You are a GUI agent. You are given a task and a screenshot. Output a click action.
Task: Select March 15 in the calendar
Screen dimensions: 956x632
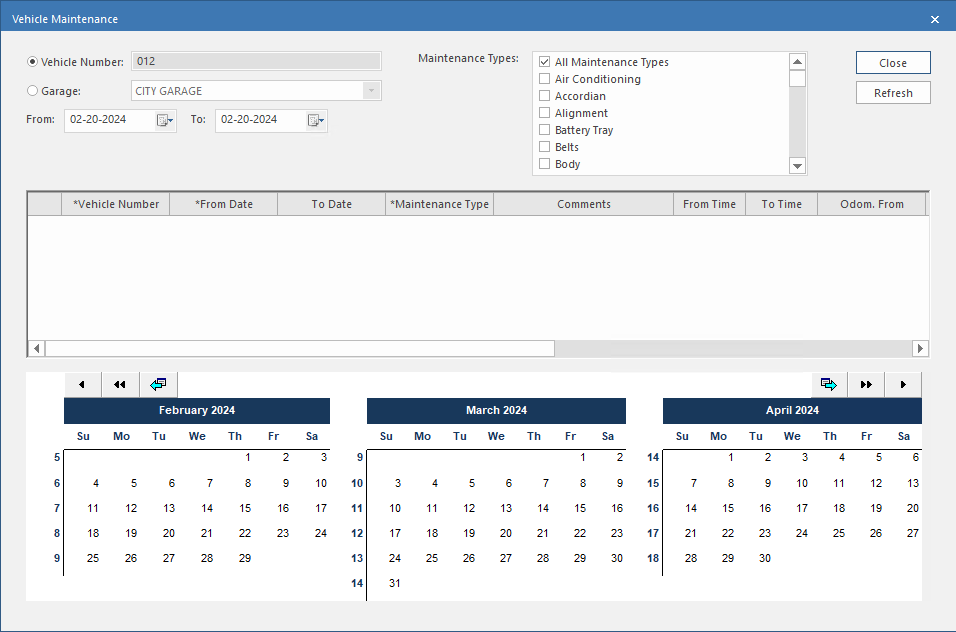[580, 508]
